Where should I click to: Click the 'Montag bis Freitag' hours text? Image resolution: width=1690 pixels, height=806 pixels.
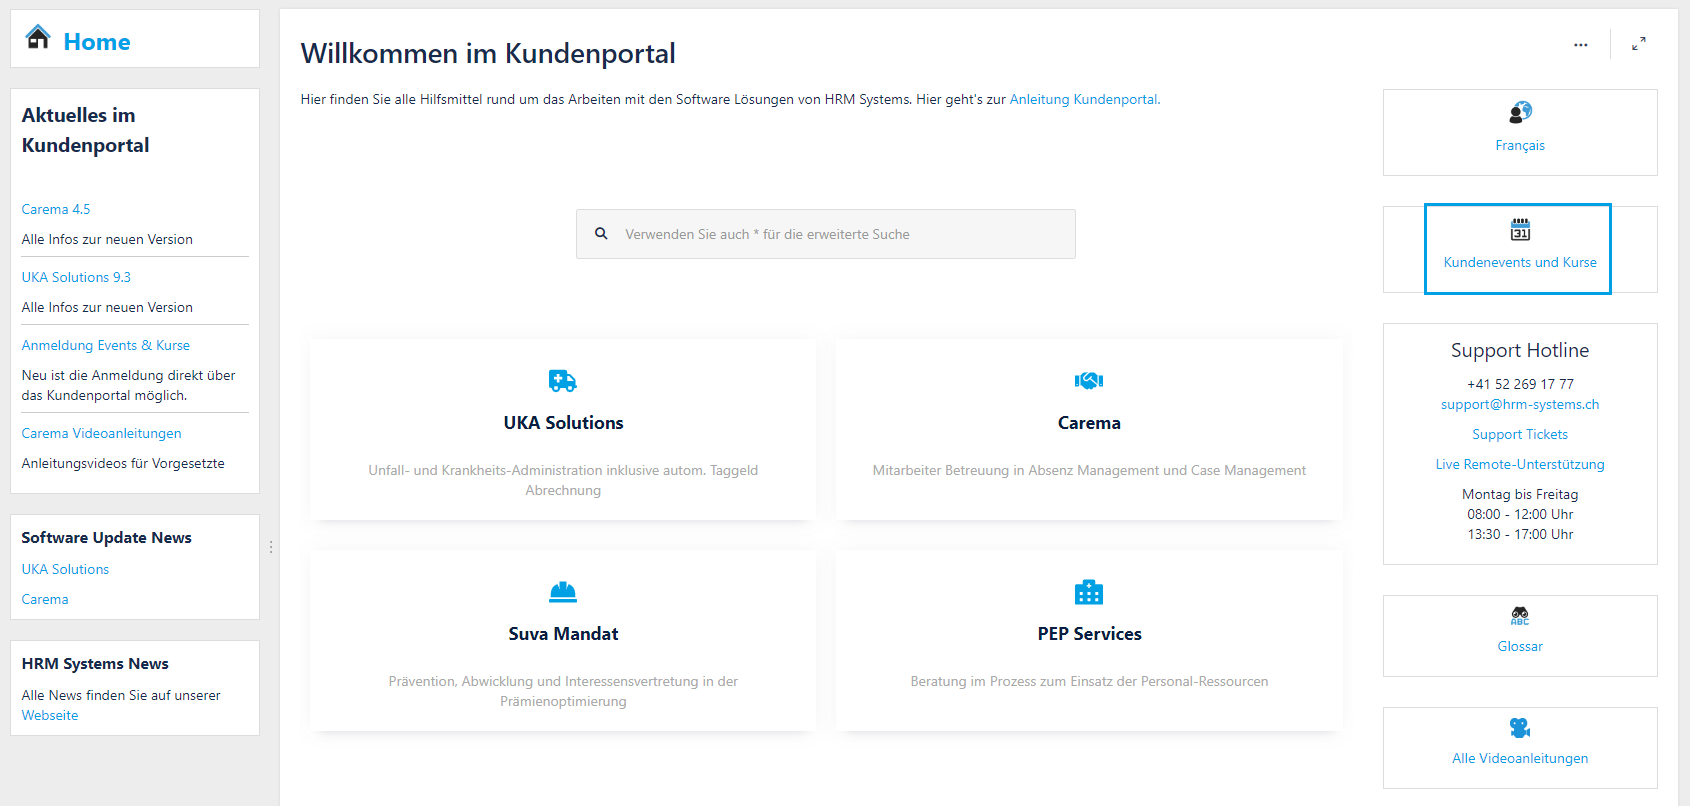coord(1520,495)
